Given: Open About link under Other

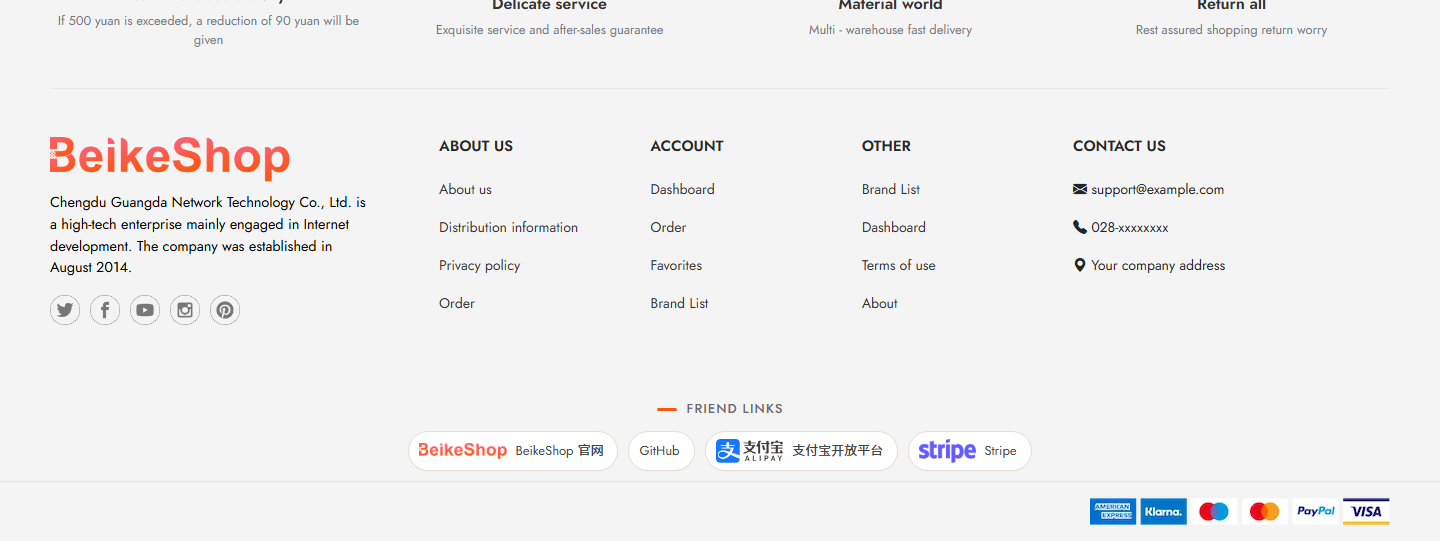Looking at the screenshot, I should (880, 303).
